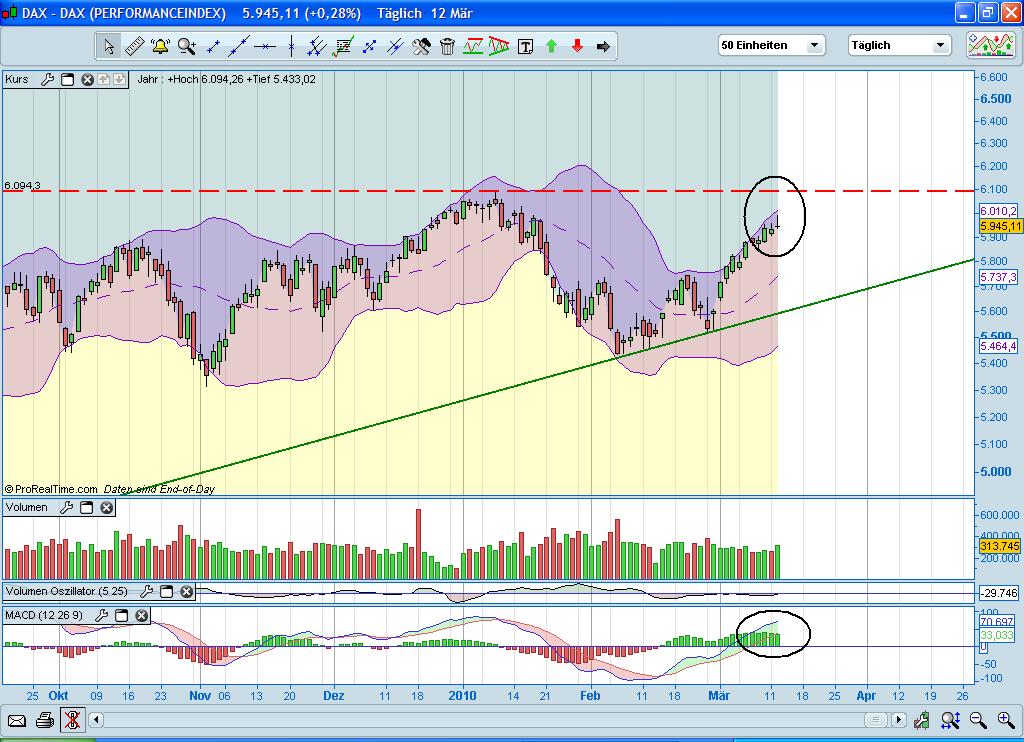Move Kurs panel down with arrow icon
The width and height of the screenshot is (1024, 742).
click(120, 80)
